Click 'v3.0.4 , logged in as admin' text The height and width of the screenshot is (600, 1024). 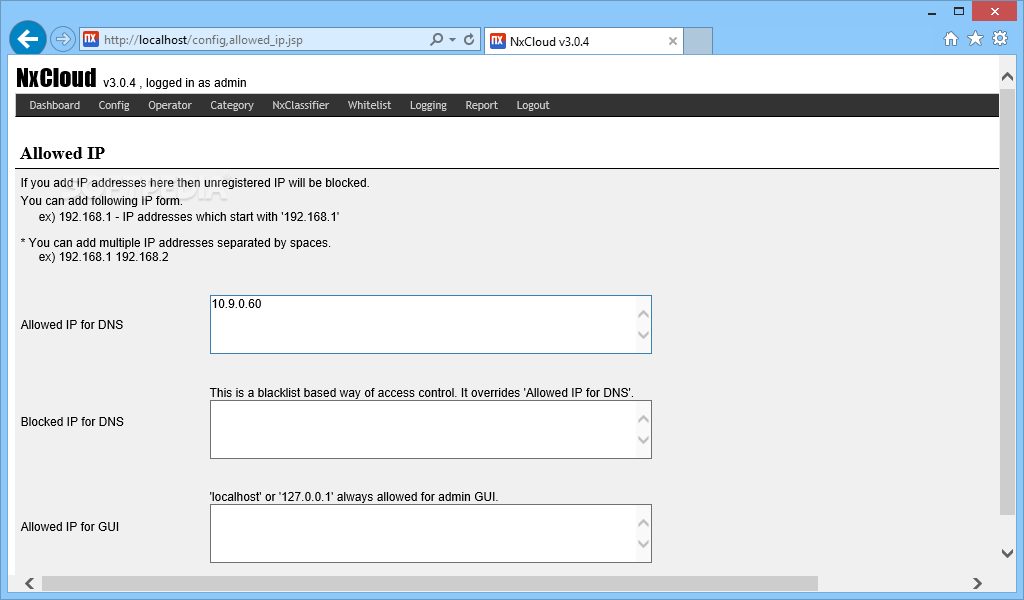point(175,83)
